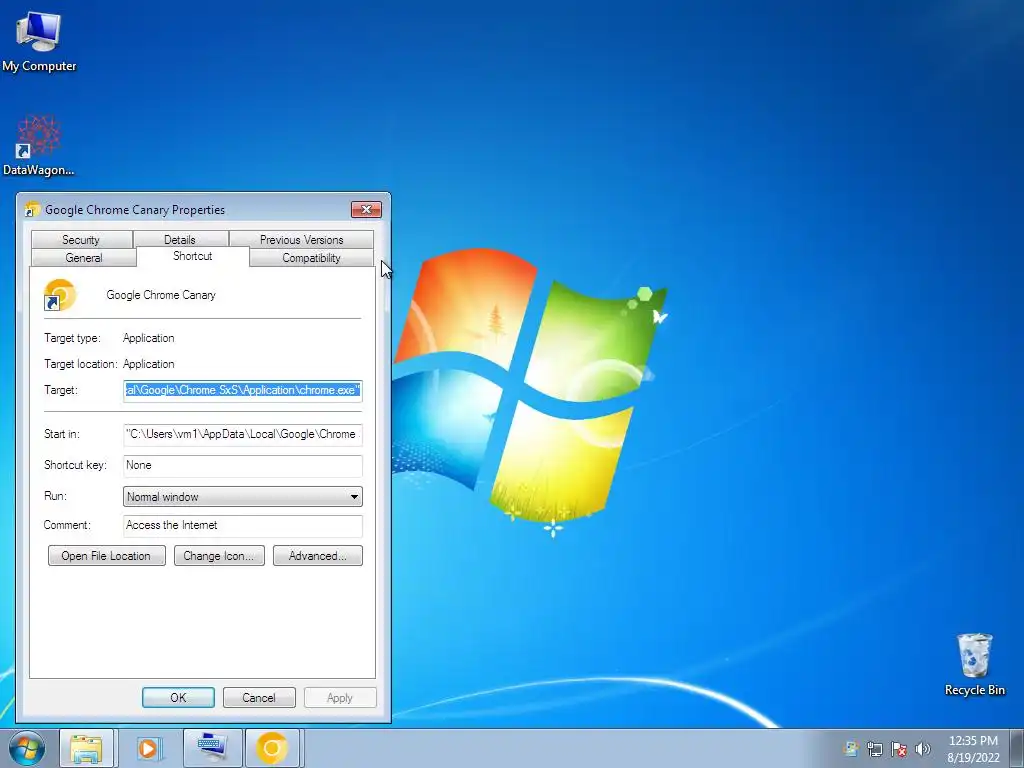Switch to the Details tab
Viewport: 1024px width, 768px height.
[180, 240]
